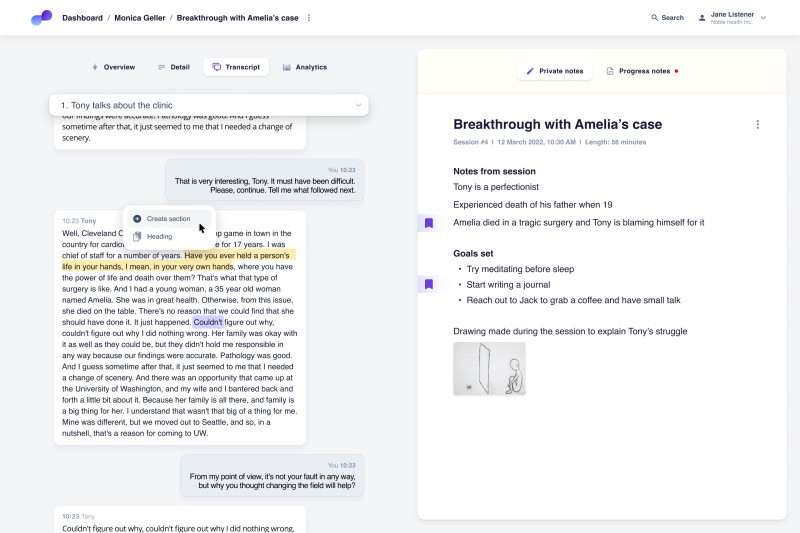Click the Overview lightning icon
The height and width of the screenshot is (533, 800).
(95, 67)
